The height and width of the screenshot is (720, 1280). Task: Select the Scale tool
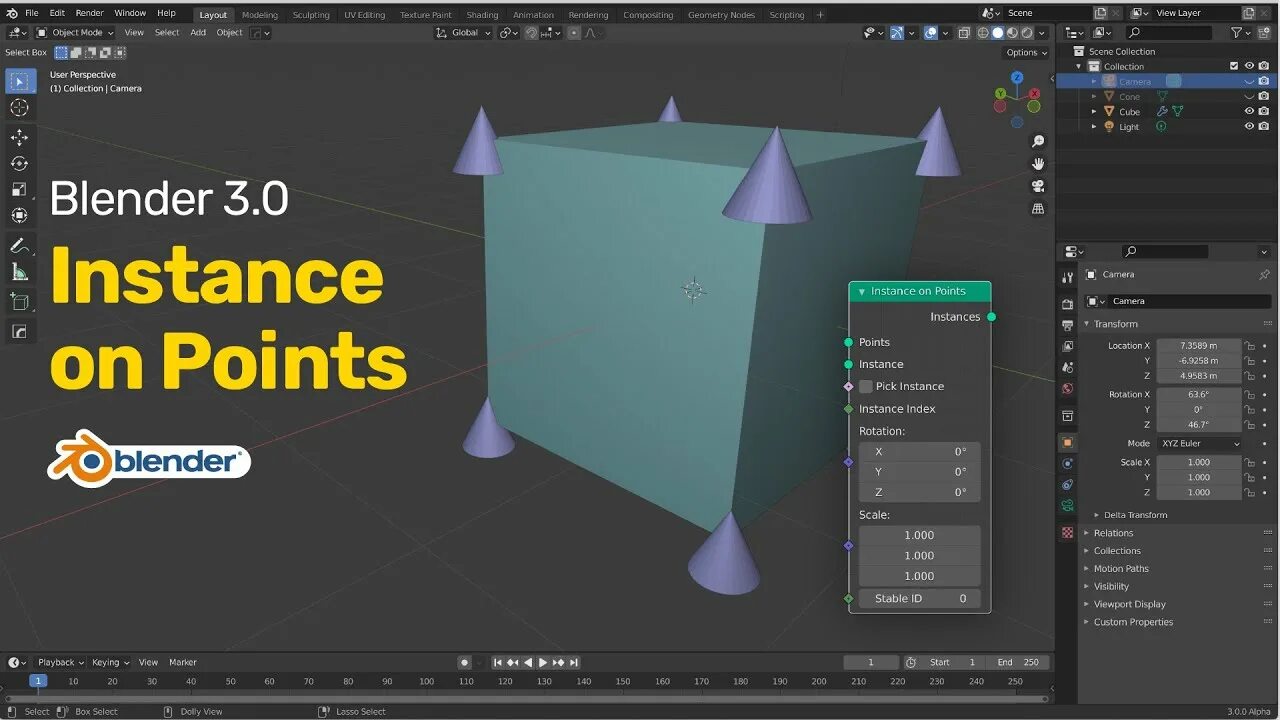20,189
